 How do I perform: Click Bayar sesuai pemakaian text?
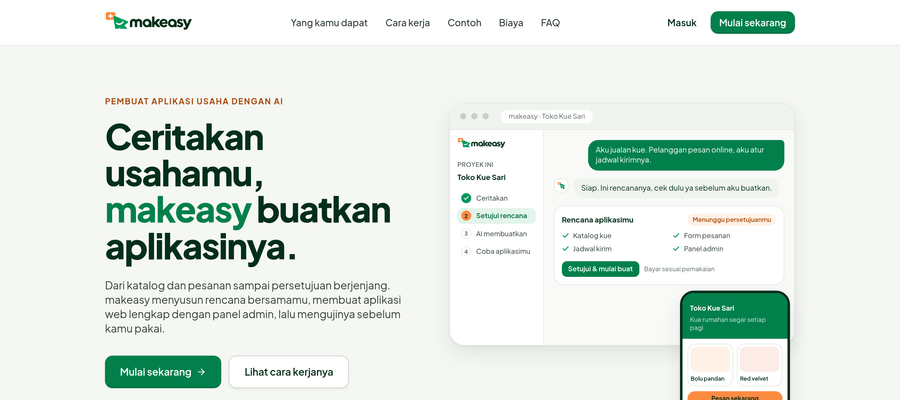point(679,269)
